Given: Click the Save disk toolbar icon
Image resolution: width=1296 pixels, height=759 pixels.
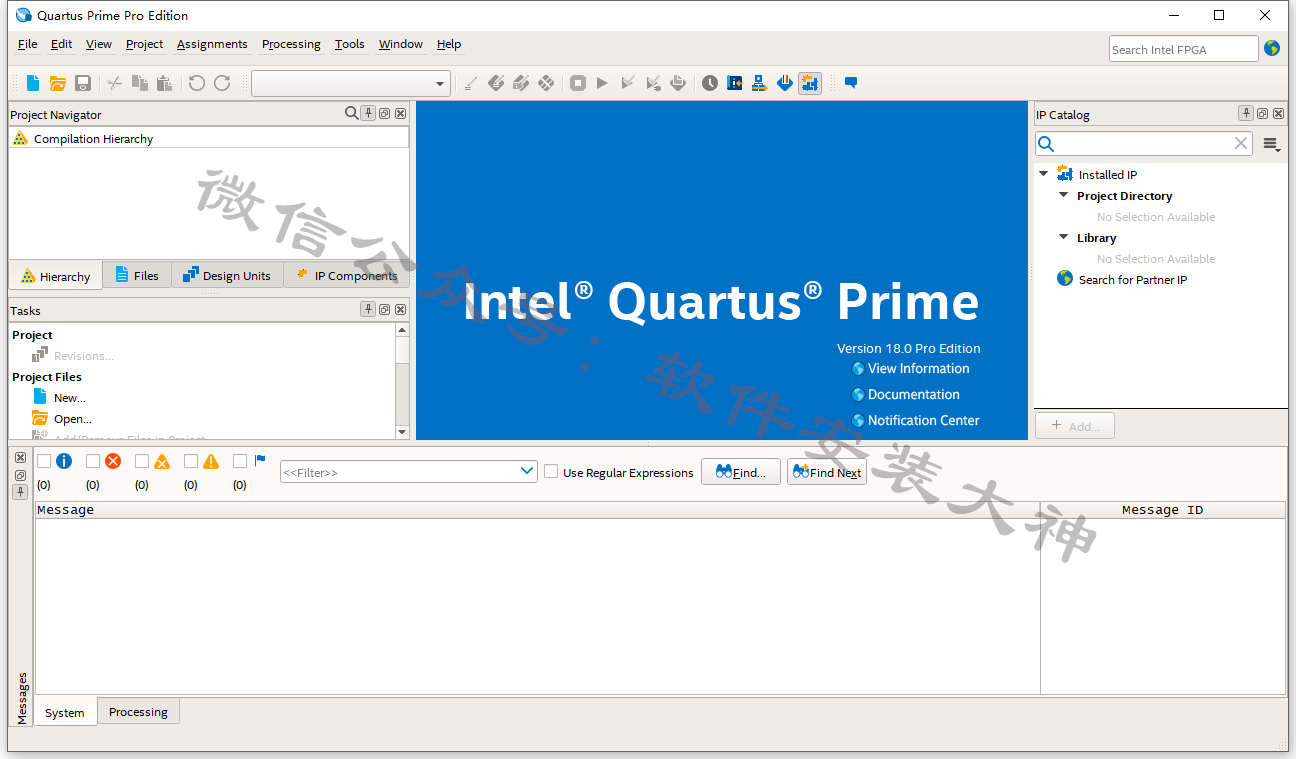Looking at the screenshot, I should [x=83, y=83].
